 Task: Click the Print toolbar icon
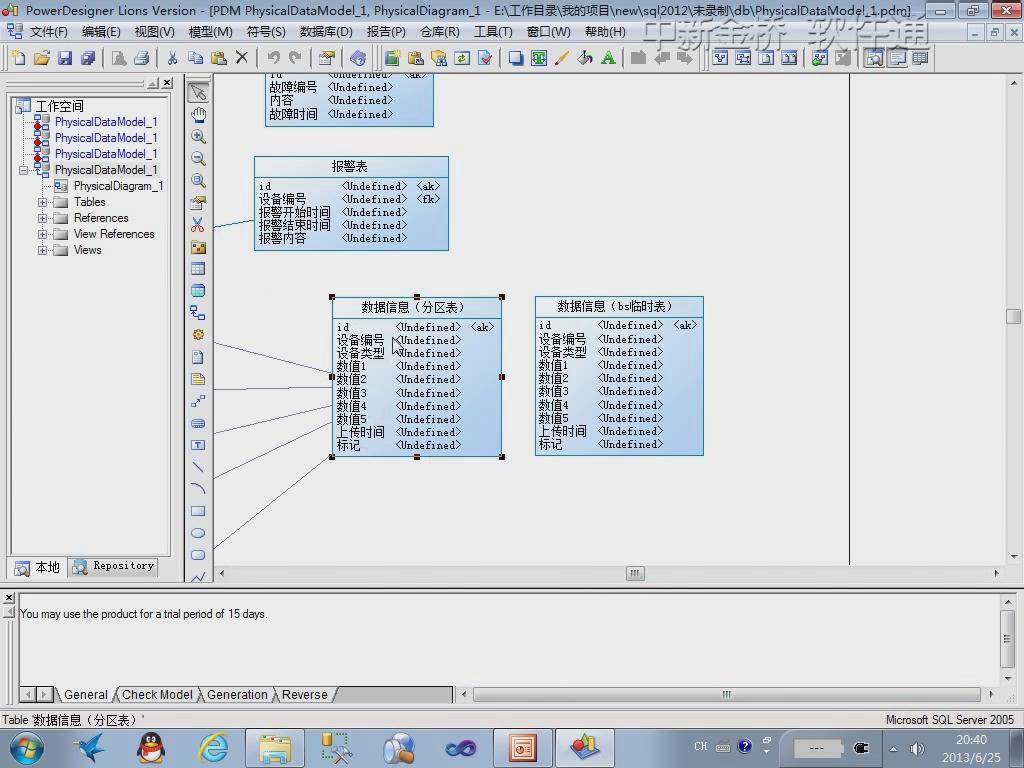[142, 58]
